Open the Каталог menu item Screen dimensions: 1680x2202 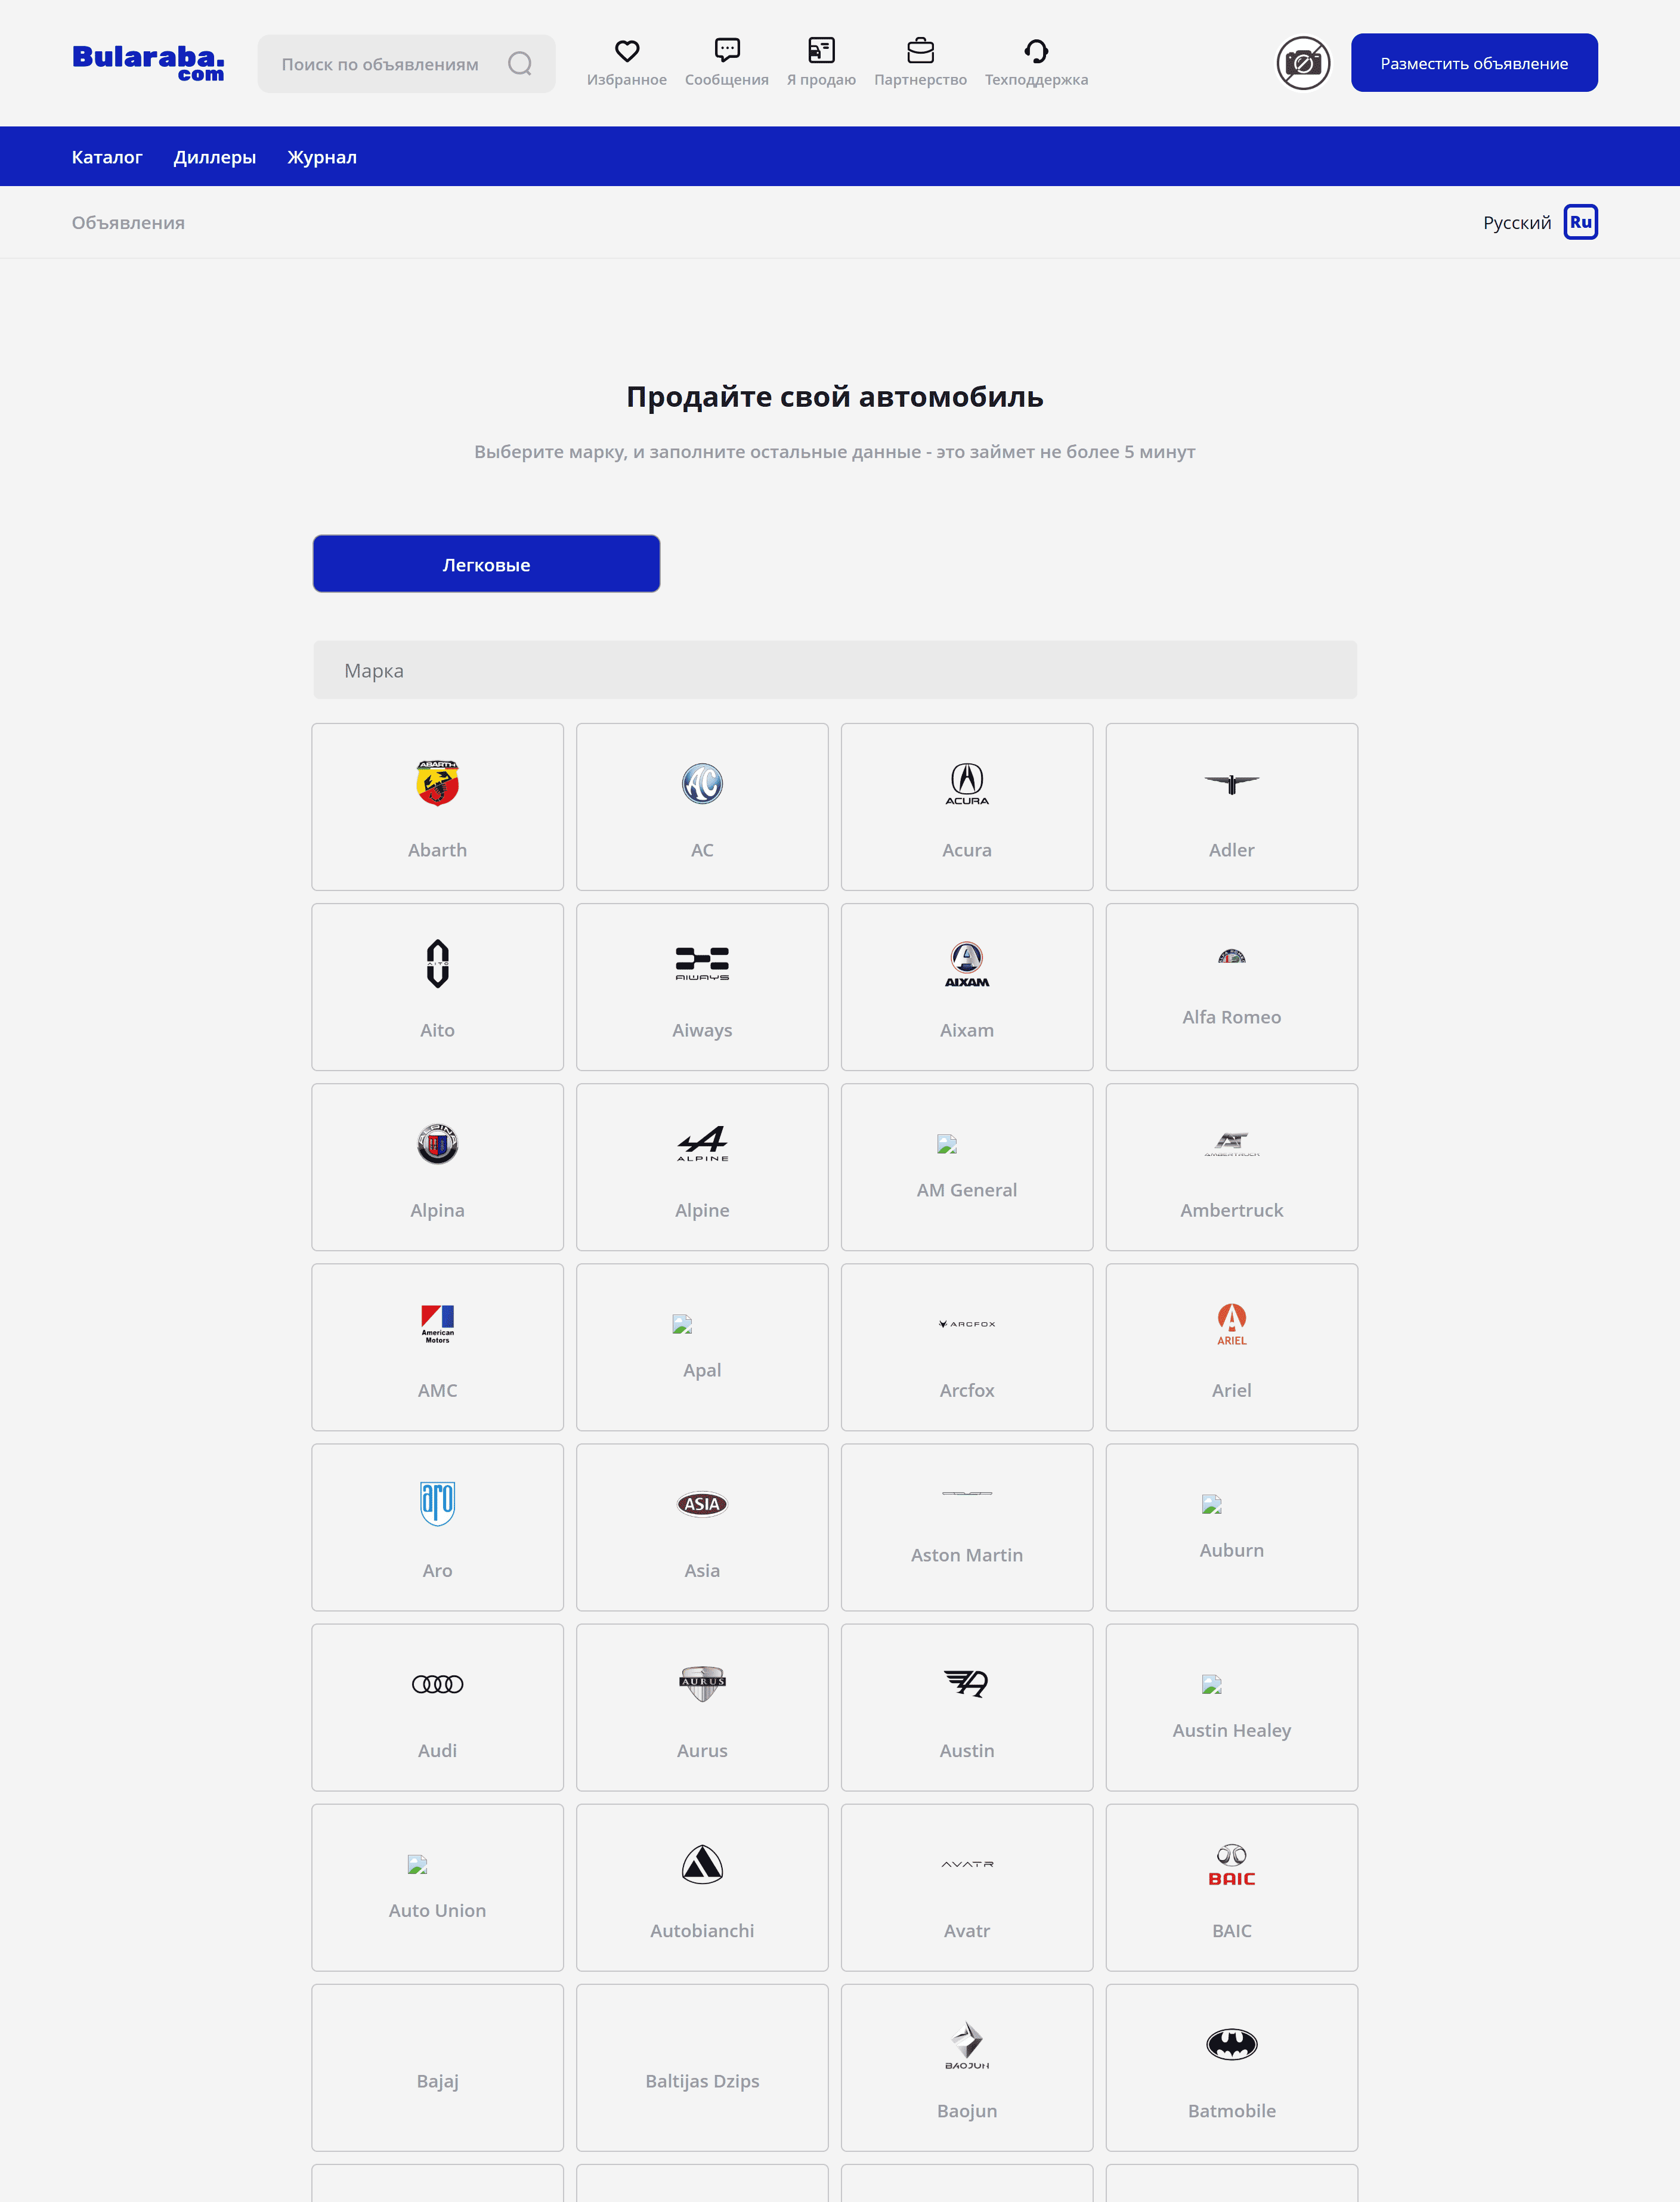tap(107, 157)
